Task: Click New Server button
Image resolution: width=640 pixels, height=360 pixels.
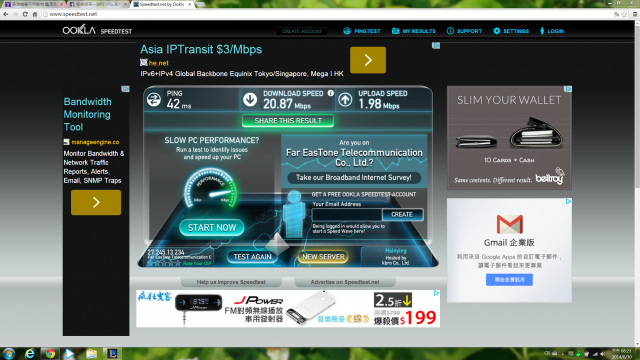Action: [x=323, y=257]
